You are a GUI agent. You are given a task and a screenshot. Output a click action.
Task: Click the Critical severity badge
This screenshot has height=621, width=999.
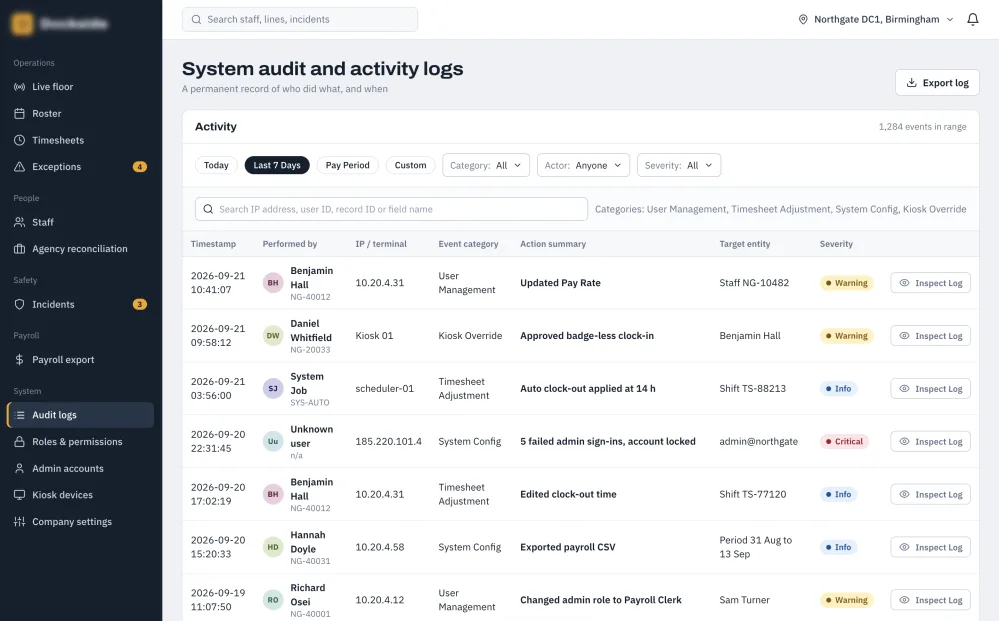pos(844,441)
